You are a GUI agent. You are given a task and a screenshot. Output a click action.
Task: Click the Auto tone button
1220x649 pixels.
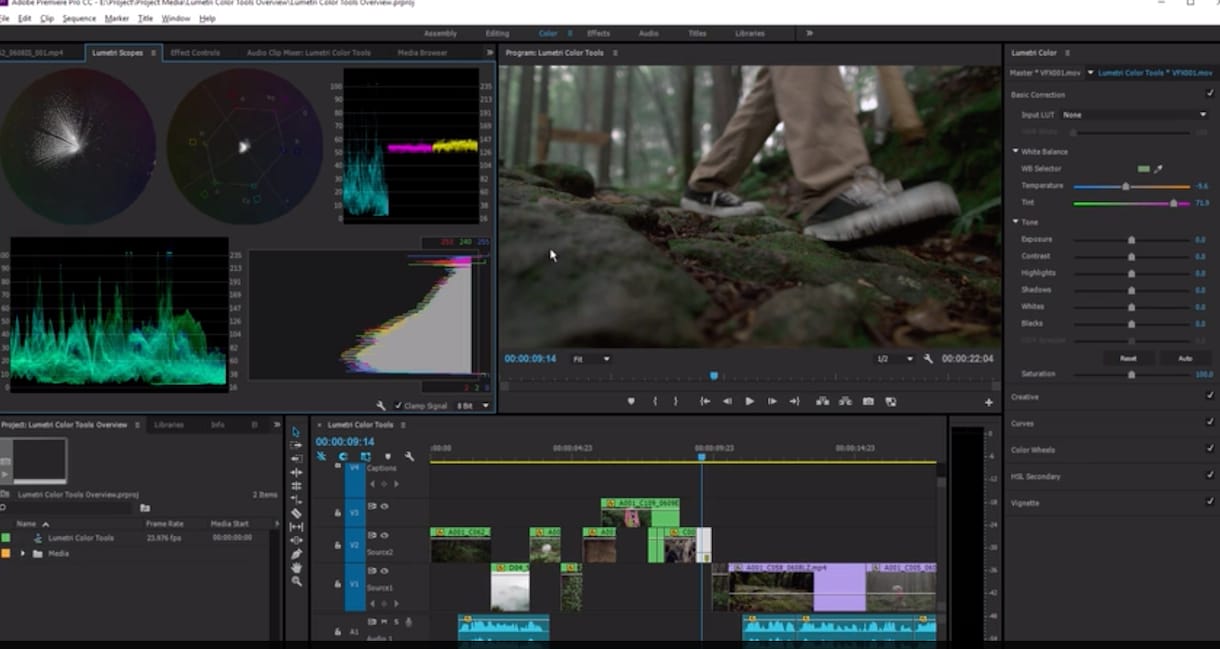click(x=1185, y=358)
